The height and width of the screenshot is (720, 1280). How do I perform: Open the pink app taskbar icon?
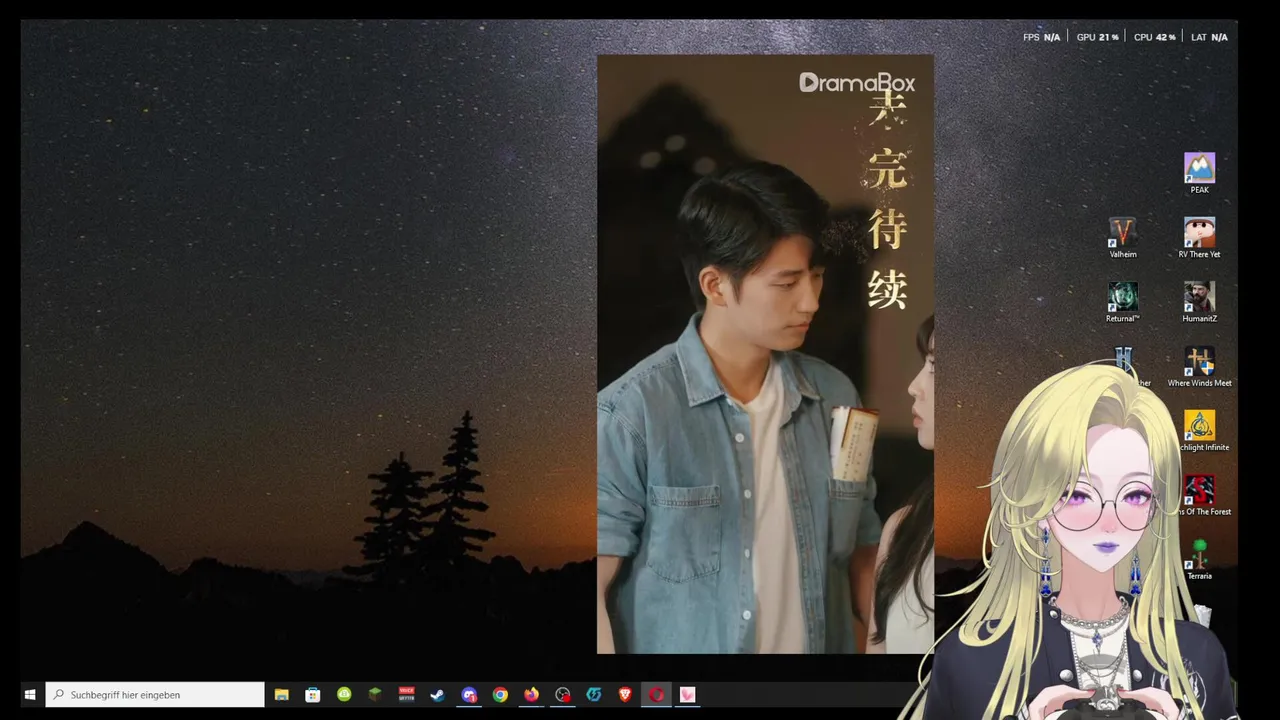pyautogui.click(x=687, y=694)
